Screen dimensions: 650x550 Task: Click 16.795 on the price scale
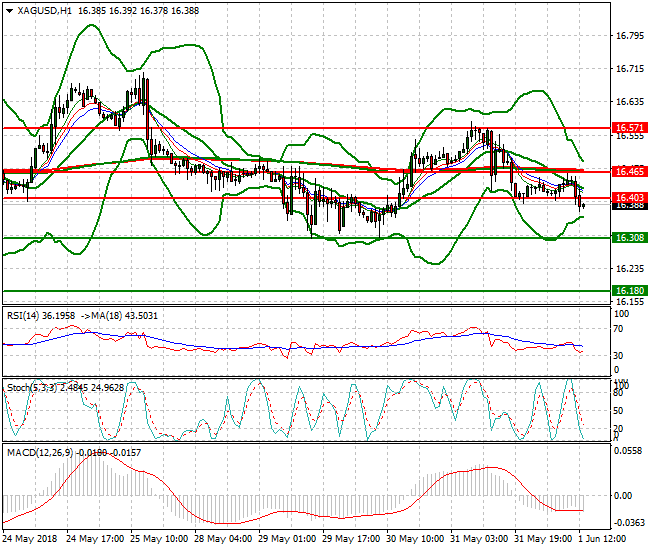[628, 36]
